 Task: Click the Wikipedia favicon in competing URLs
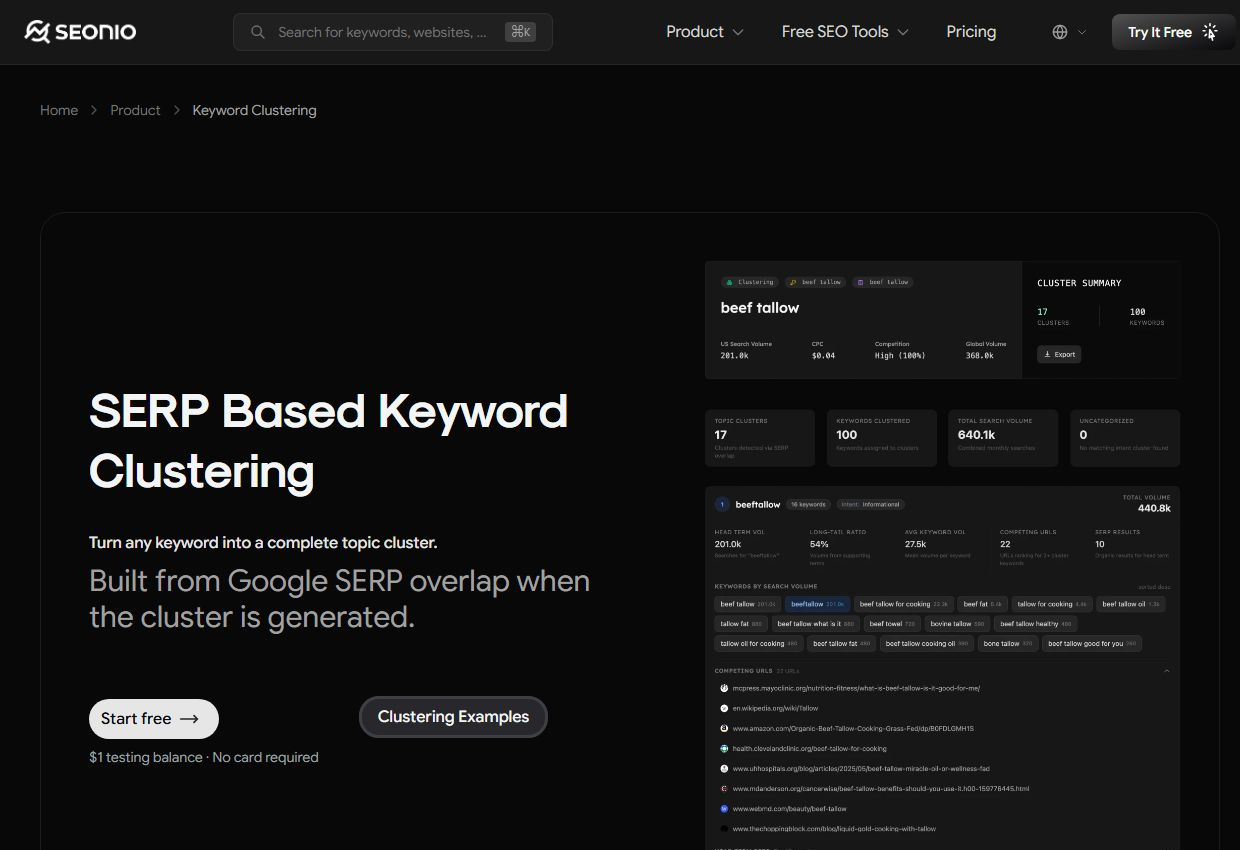click(724, 708)
